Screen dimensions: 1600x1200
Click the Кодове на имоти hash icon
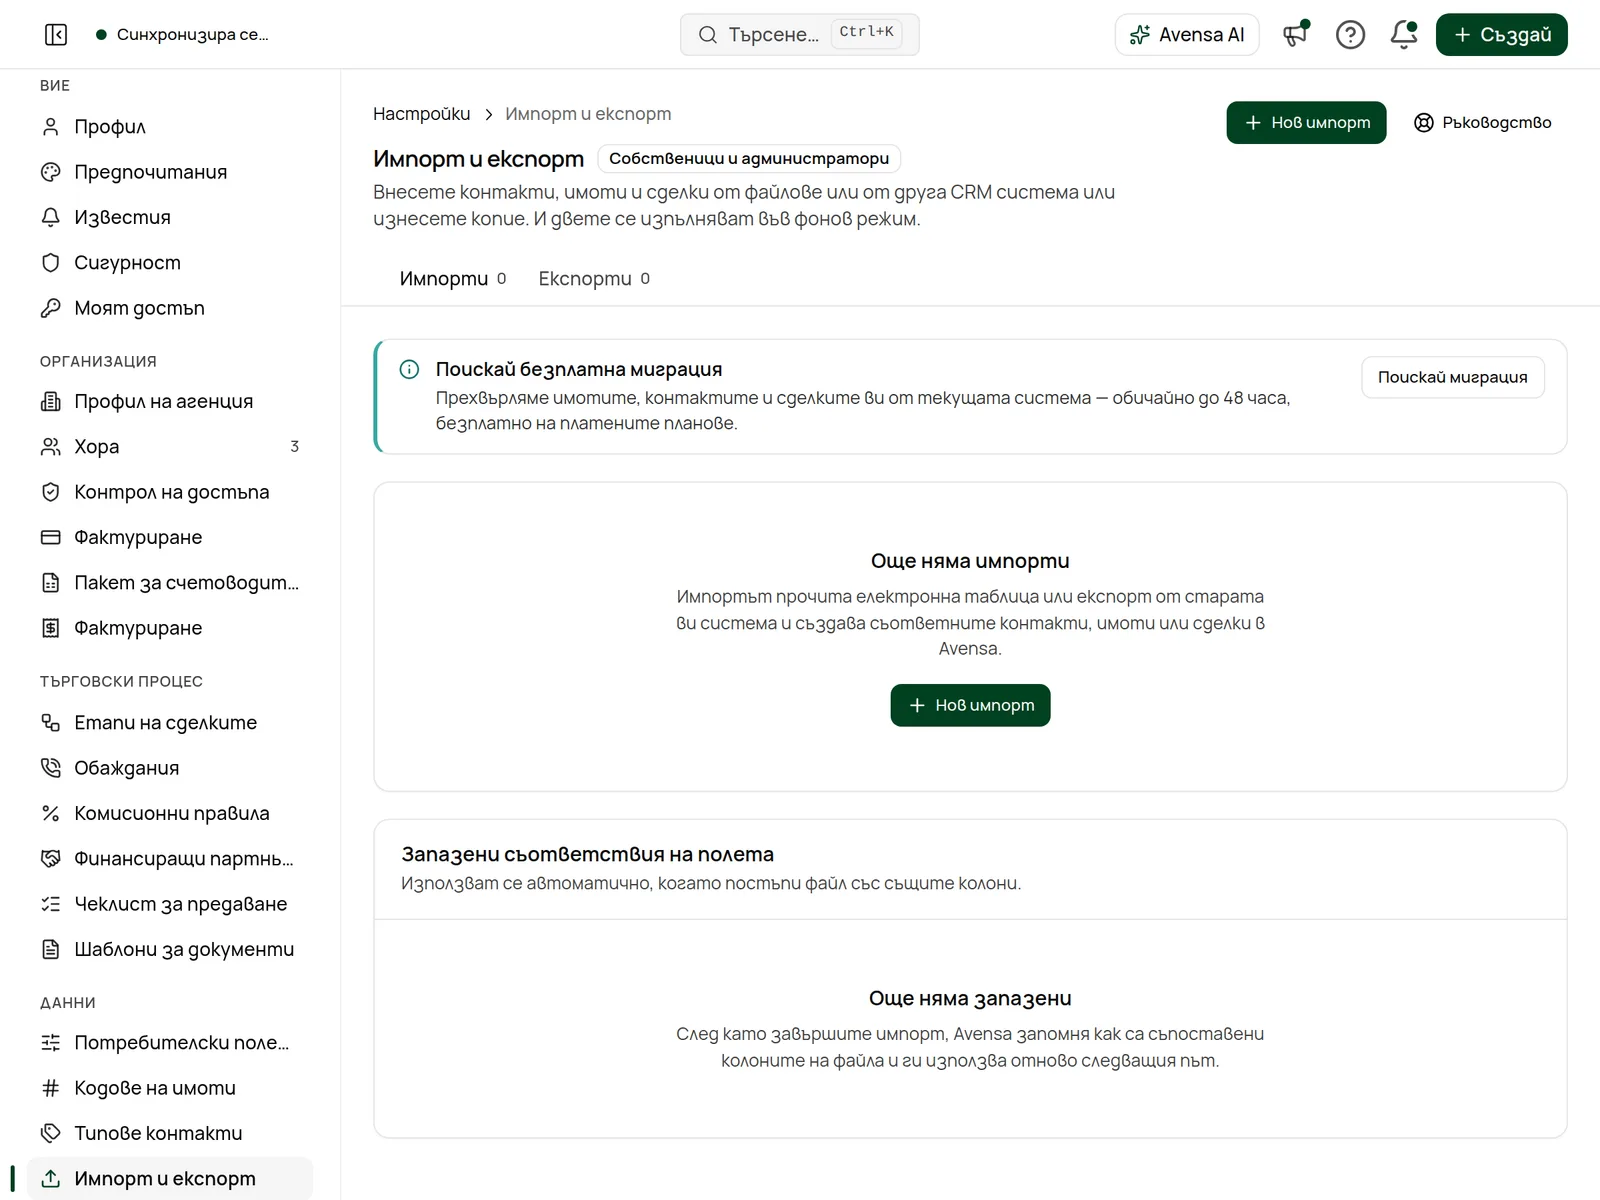[51, 1088]
